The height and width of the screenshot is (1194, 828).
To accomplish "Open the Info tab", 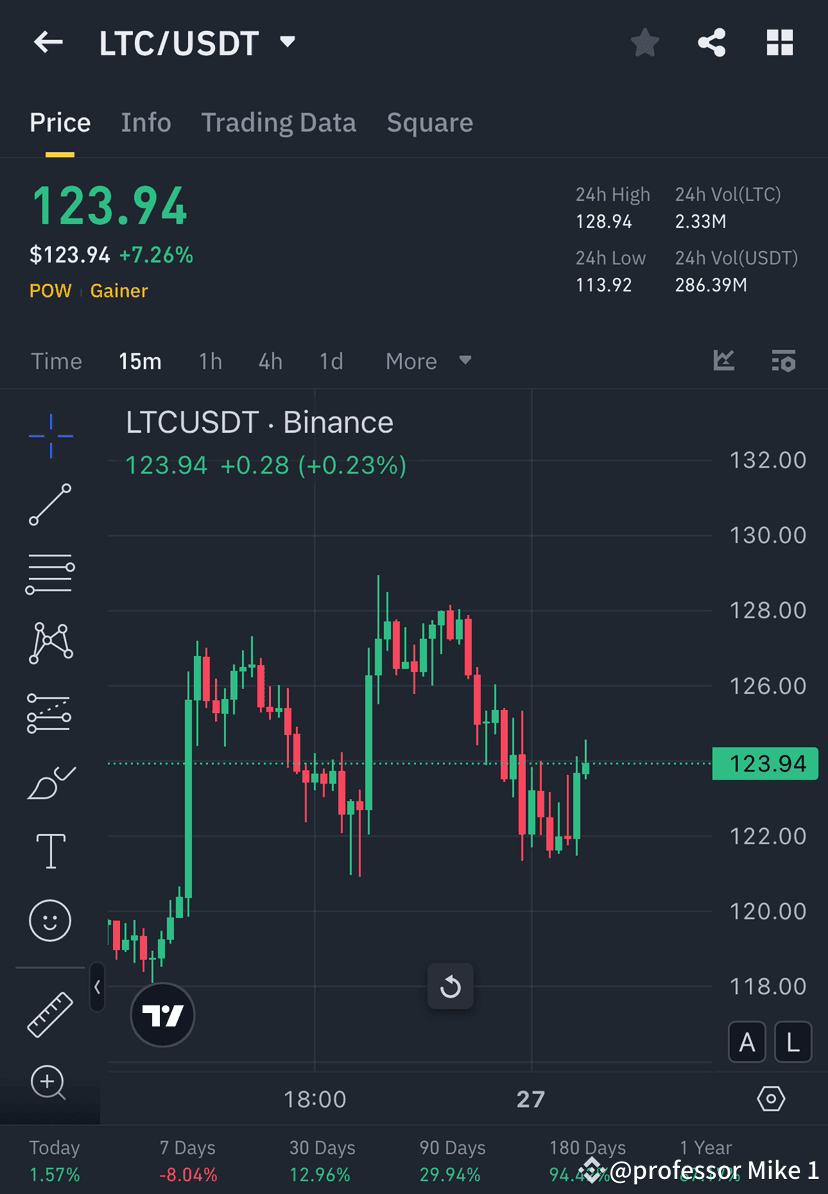I will [x=145, y=122].
